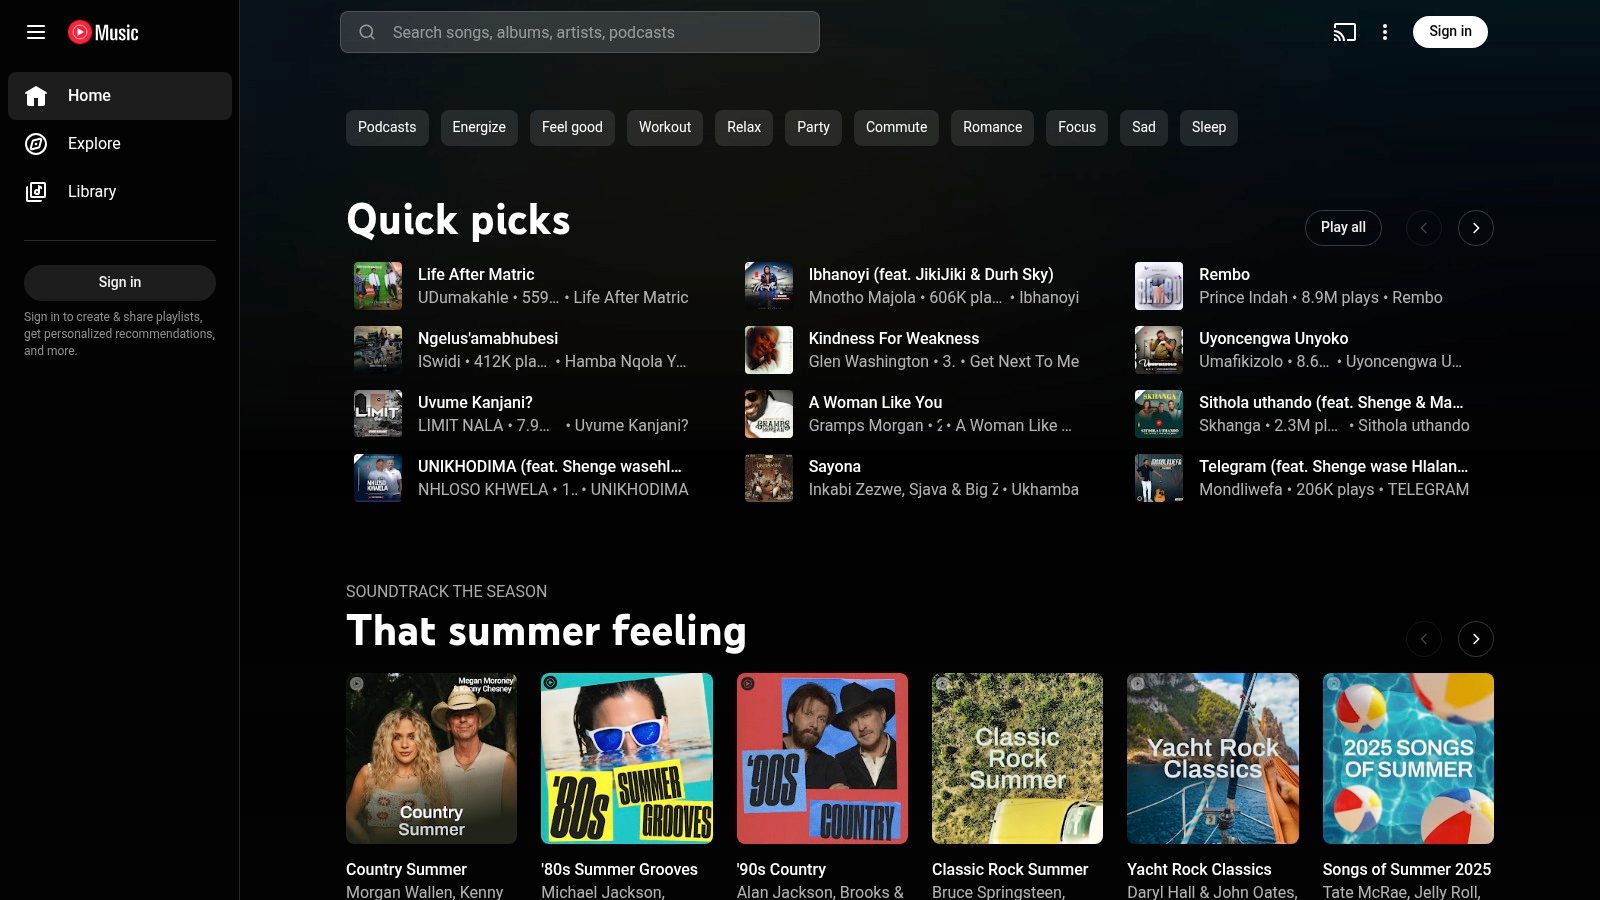Open the Ukhamba album link

1044,489
